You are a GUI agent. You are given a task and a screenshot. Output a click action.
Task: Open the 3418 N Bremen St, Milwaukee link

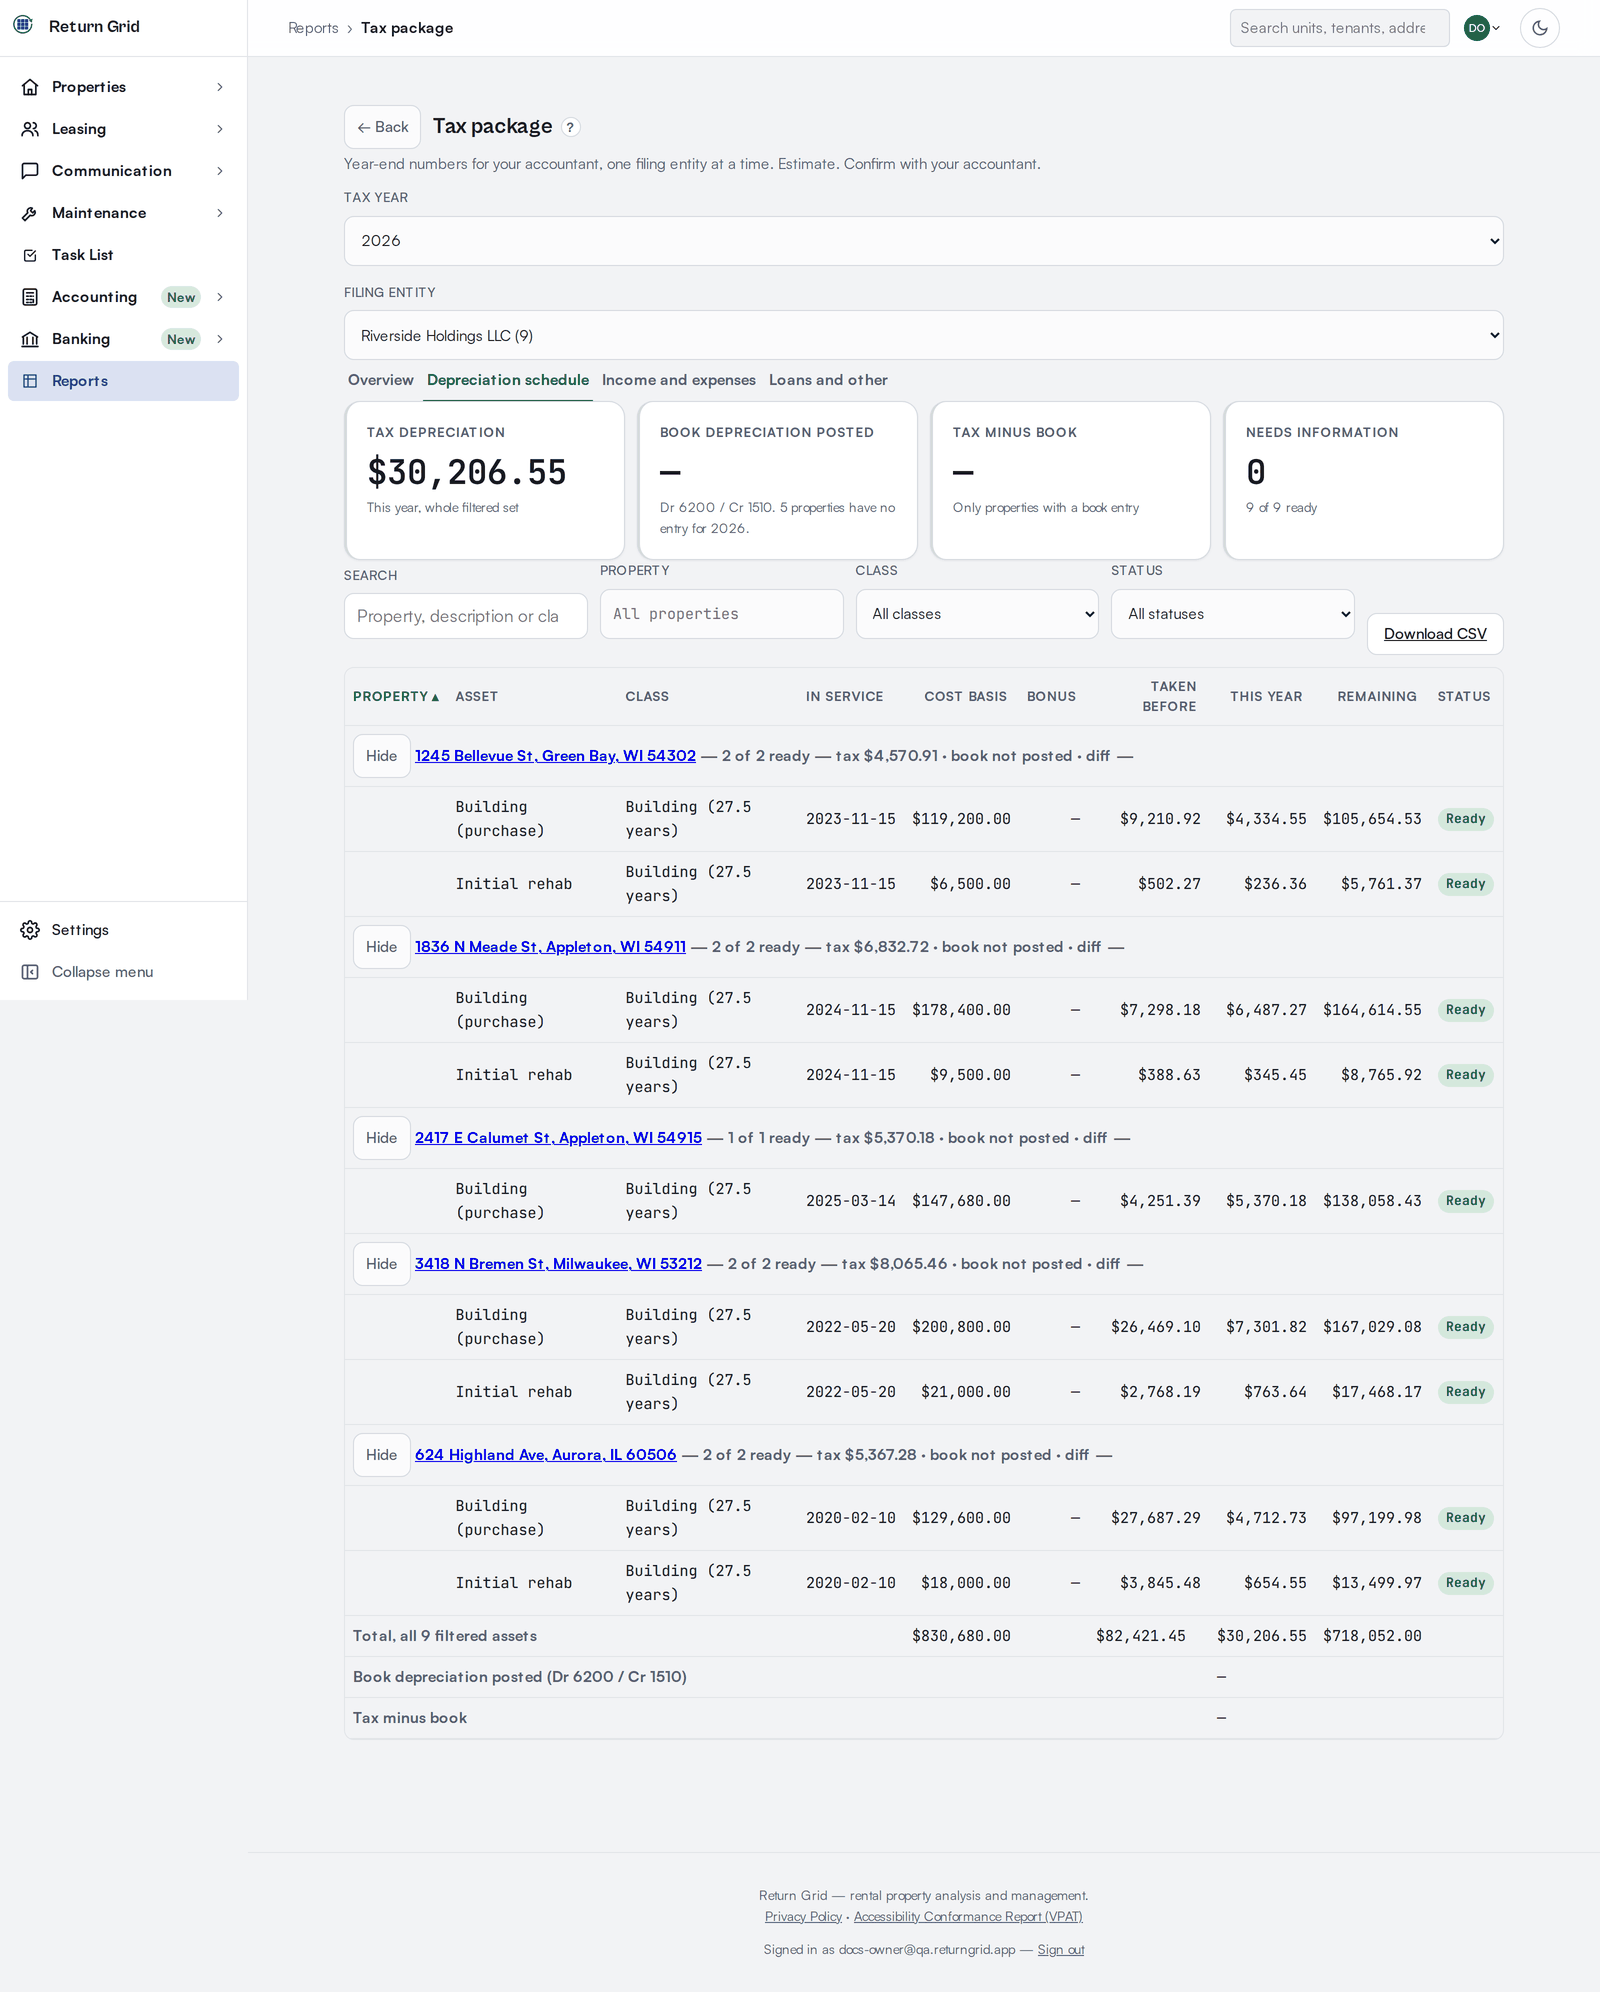tap(558, 1264)
